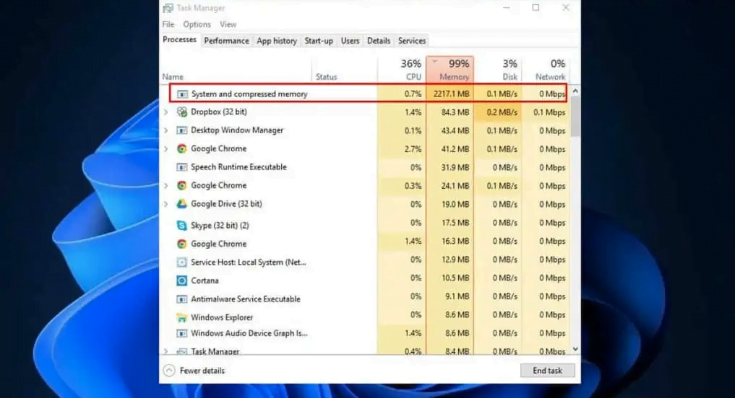Viewport: 735px width, 398px height.
Task: Sort by the 99% Memory column header
Action: 450,69
